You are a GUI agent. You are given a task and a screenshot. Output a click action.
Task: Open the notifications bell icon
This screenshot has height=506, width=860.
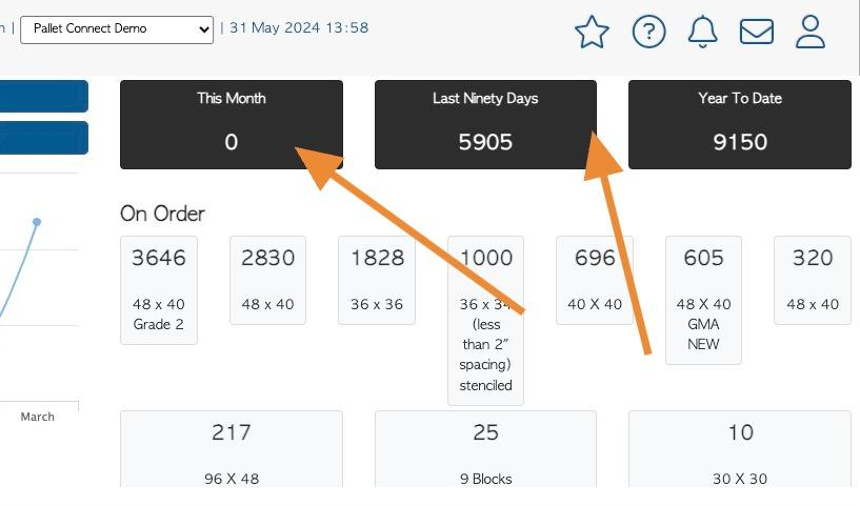pos(703,32)
